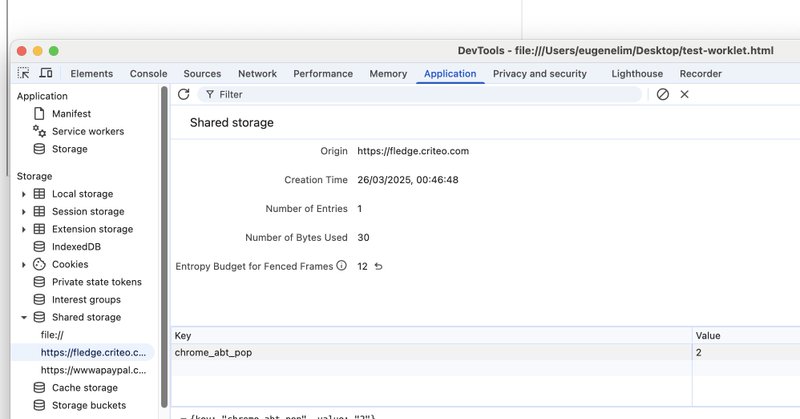
Task: Click the filter funnel icon
Action: (x=210, y=94)
